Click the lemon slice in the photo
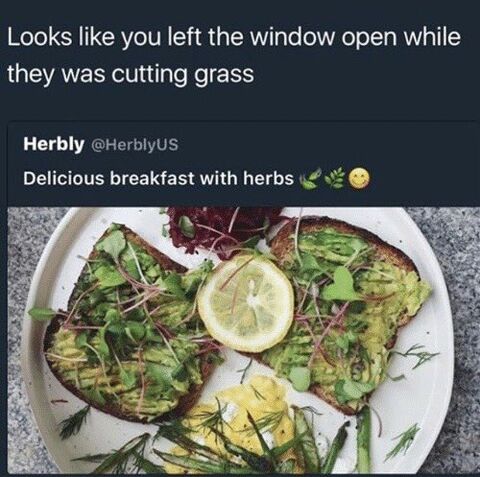The image size is (480, 477). [x=246, y=303]
